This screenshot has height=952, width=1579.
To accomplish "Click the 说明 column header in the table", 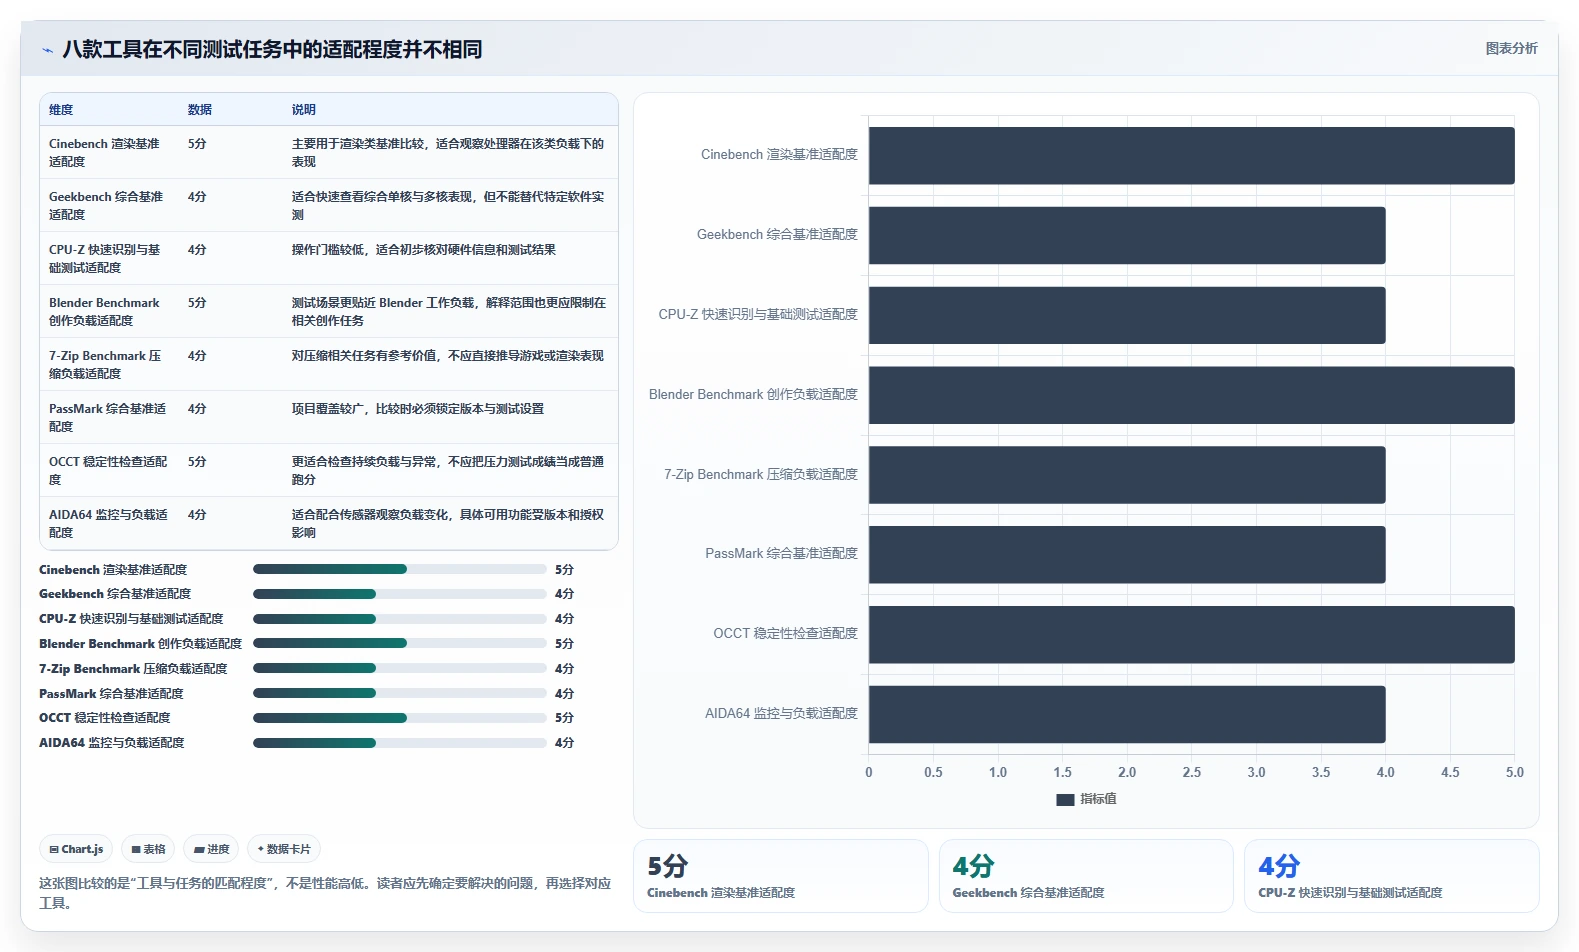I will pyautogui.click(x=304, y=110).
